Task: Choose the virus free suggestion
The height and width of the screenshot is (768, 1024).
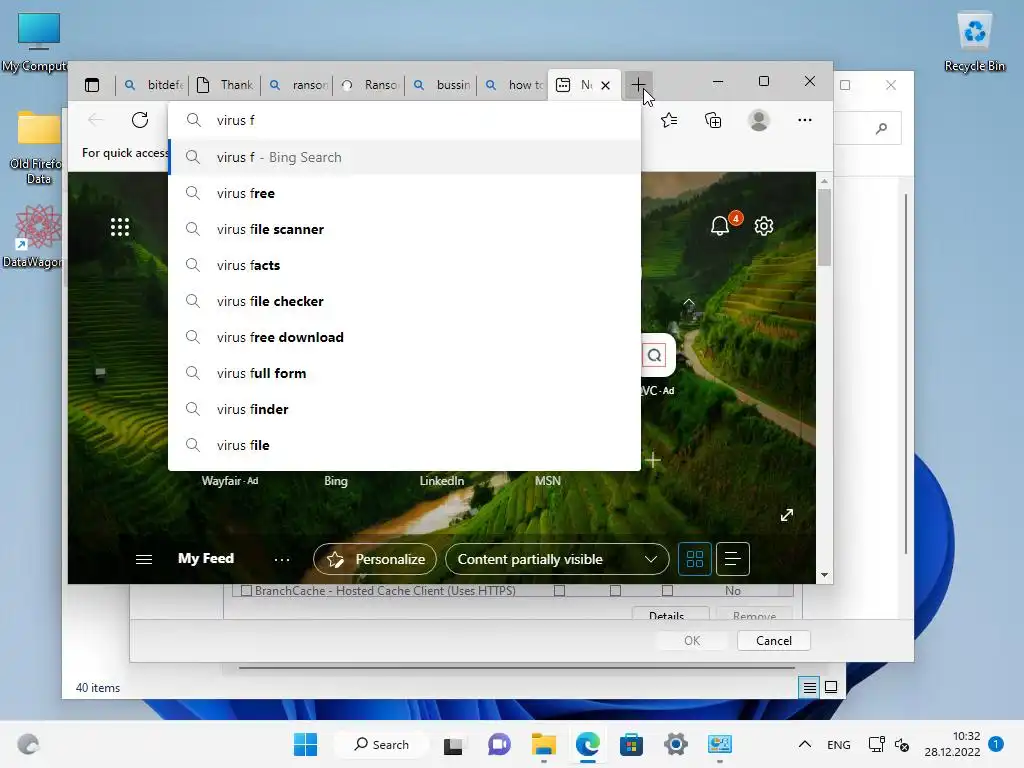Action: tap(404, 193)
